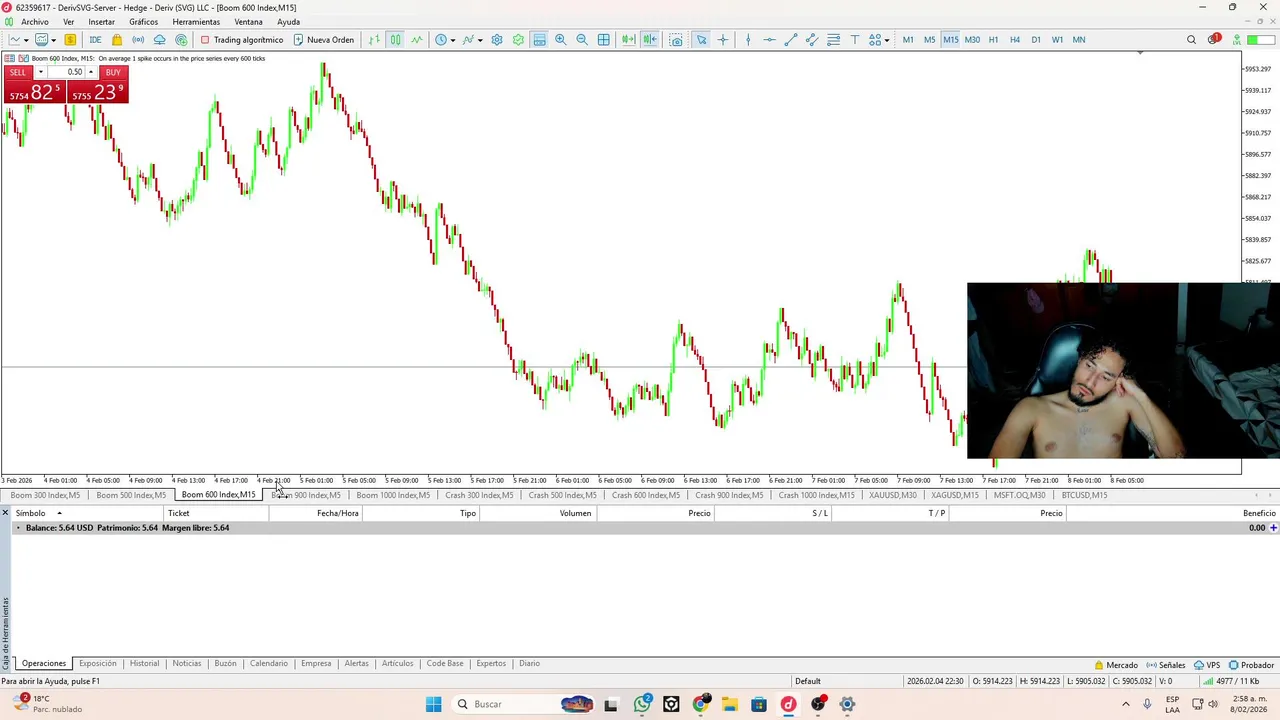Click the Mercado link in toolbox footer

click(x=1116, y=665)
